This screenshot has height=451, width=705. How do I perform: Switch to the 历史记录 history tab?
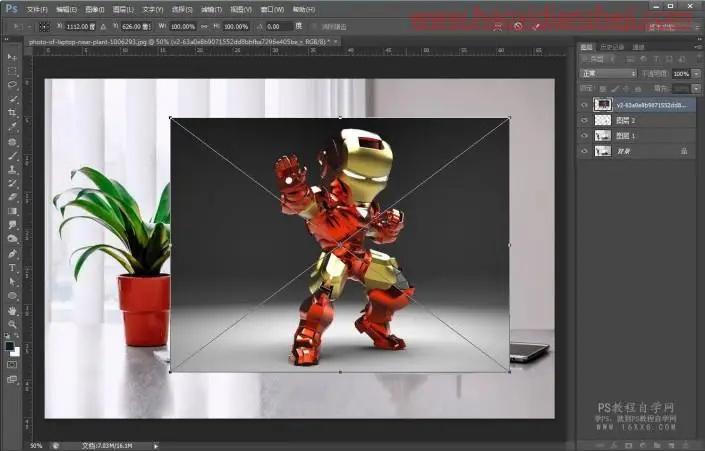(612, 47)
